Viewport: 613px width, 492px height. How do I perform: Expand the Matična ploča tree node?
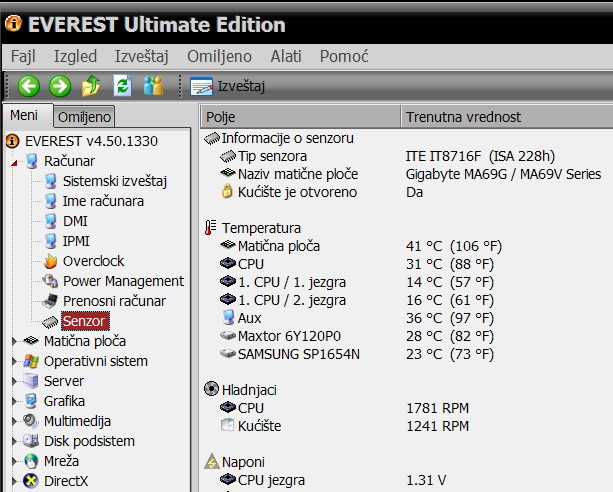point(14,341)
